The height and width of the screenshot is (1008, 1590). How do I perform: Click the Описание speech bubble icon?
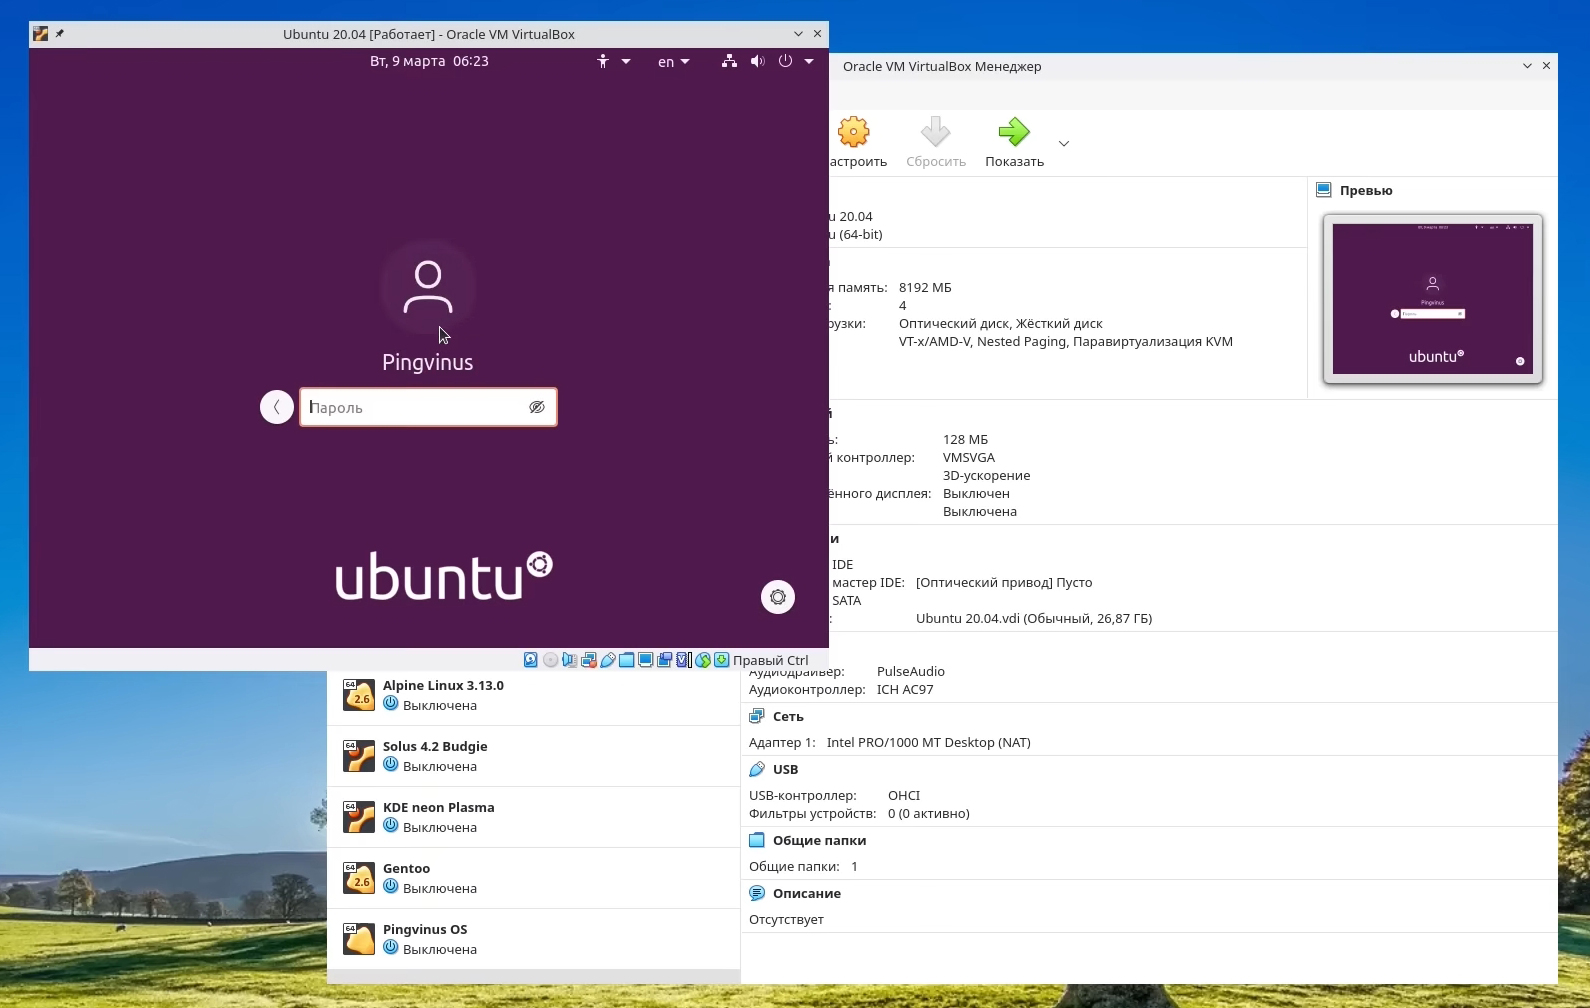pyautogui.click(x=757, y=893)
